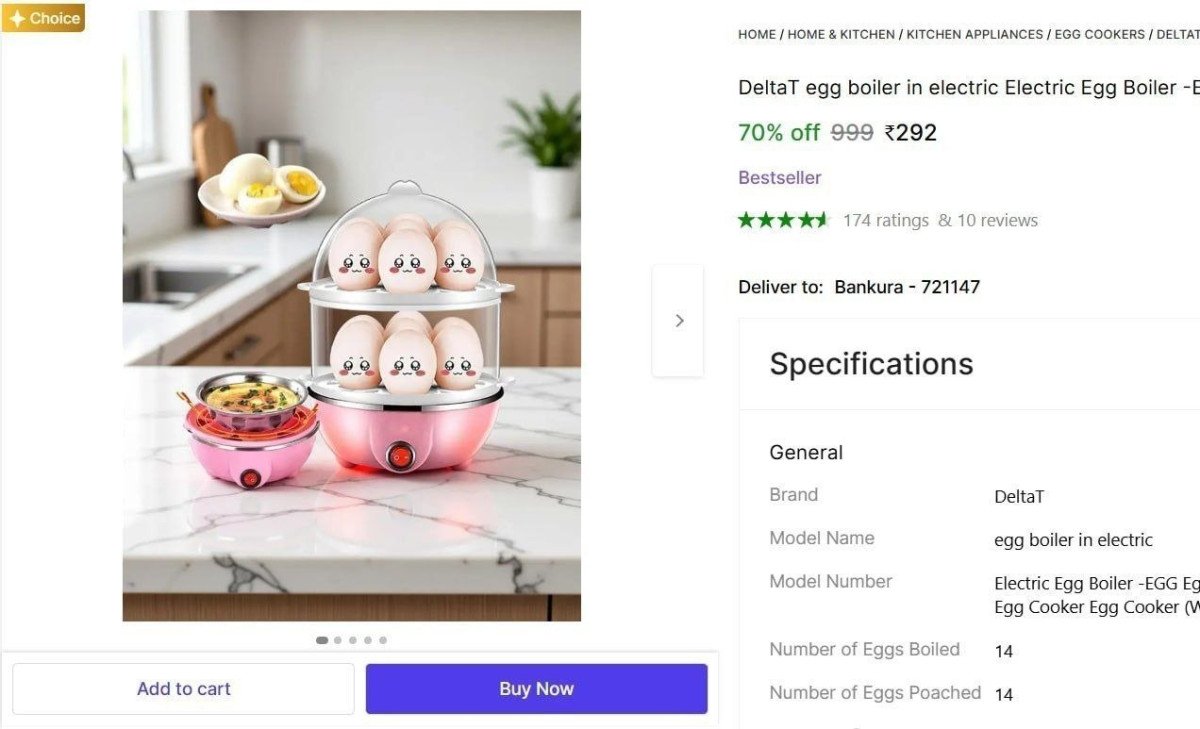
Task: Click the Bestseller label
Action: [x=780, y=177]
